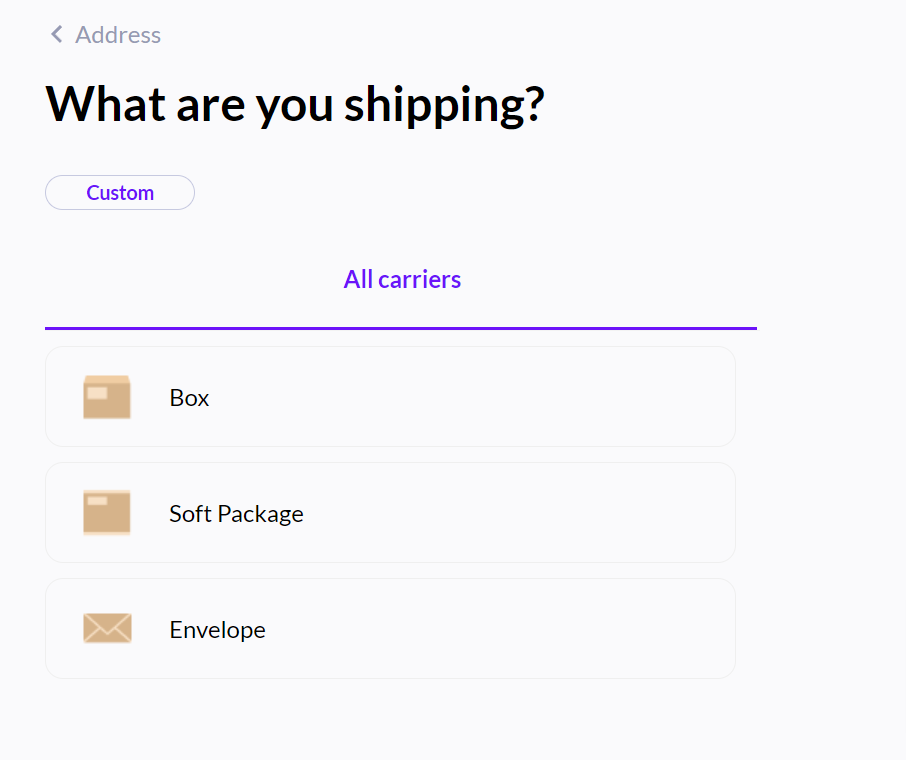Select the Envelope shipping option
The image size is (906, 760).
click(x=390, y=629)
